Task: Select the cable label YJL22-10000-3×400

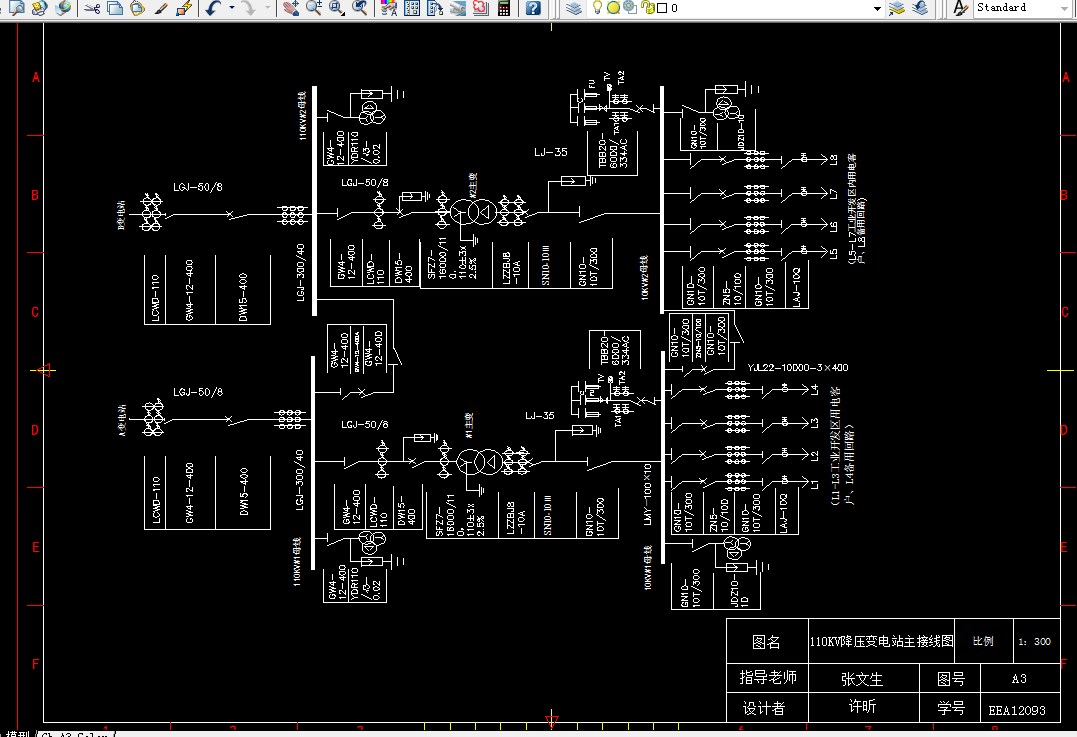Action: click(798, 367)
